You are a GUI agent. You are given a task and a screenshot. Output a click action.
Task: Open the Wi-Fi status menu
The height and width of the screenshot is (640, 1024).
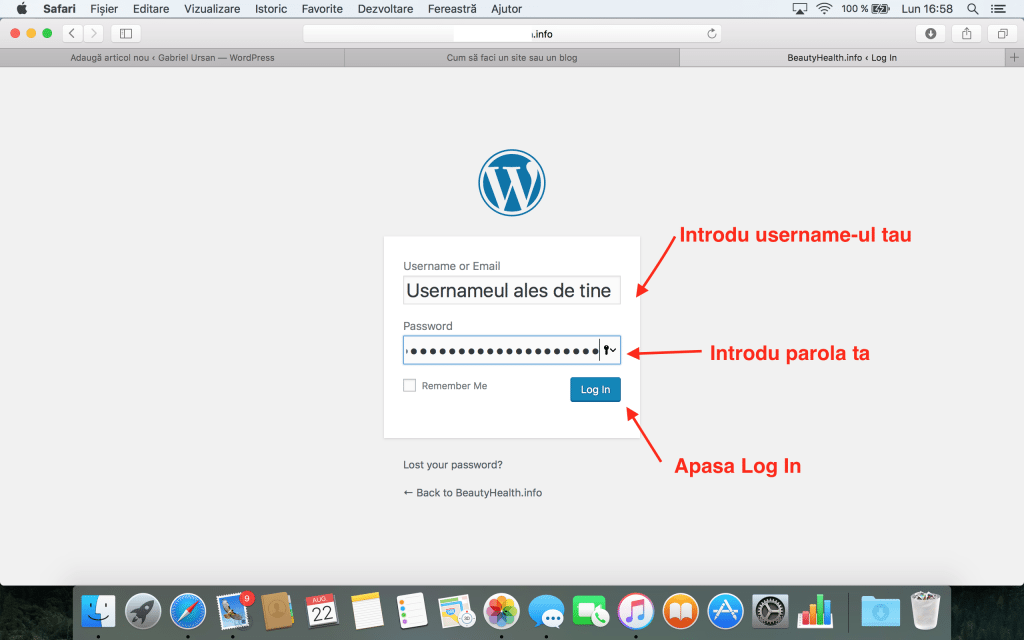(824, 8)
